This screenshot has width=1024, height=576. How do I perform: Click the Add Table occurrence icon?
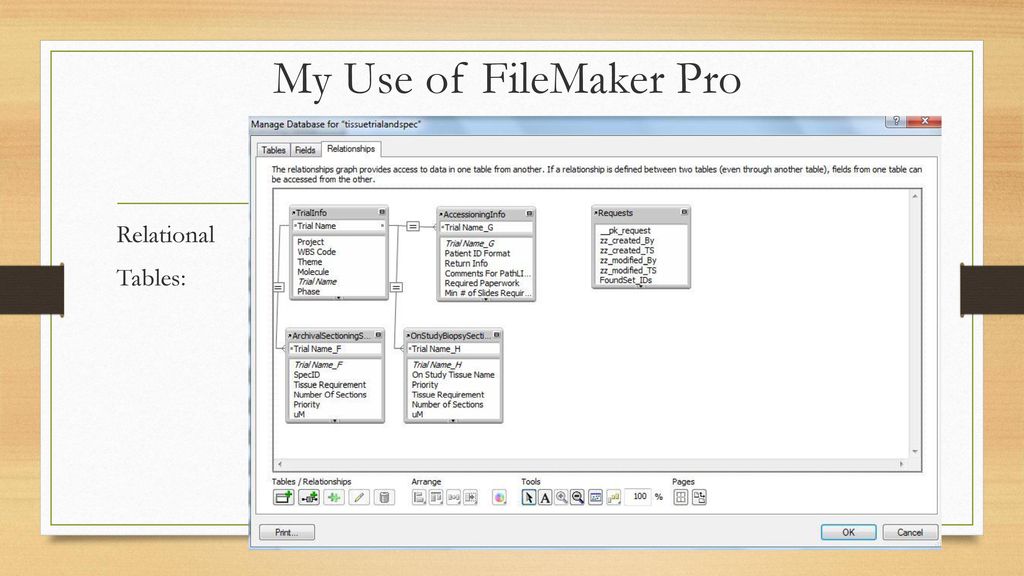click(x=283, y=498)
